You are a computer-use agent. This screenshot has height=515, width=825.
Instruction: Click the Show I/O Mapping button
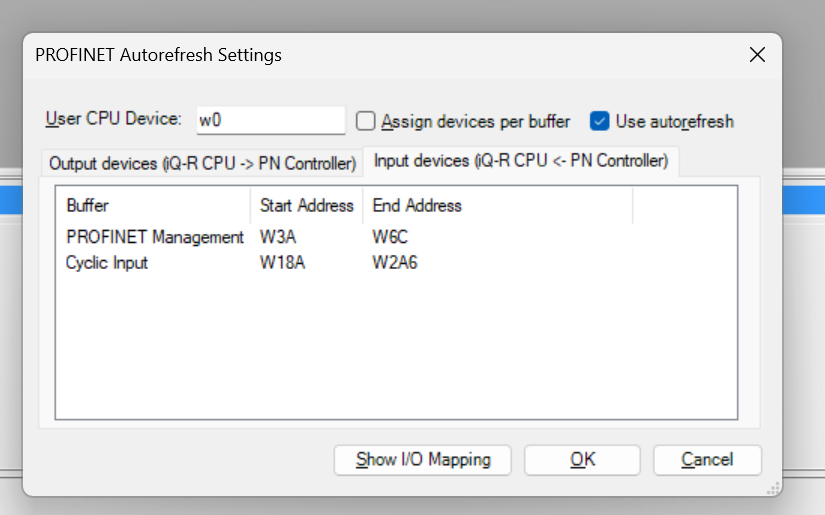[x=422, y=460]
